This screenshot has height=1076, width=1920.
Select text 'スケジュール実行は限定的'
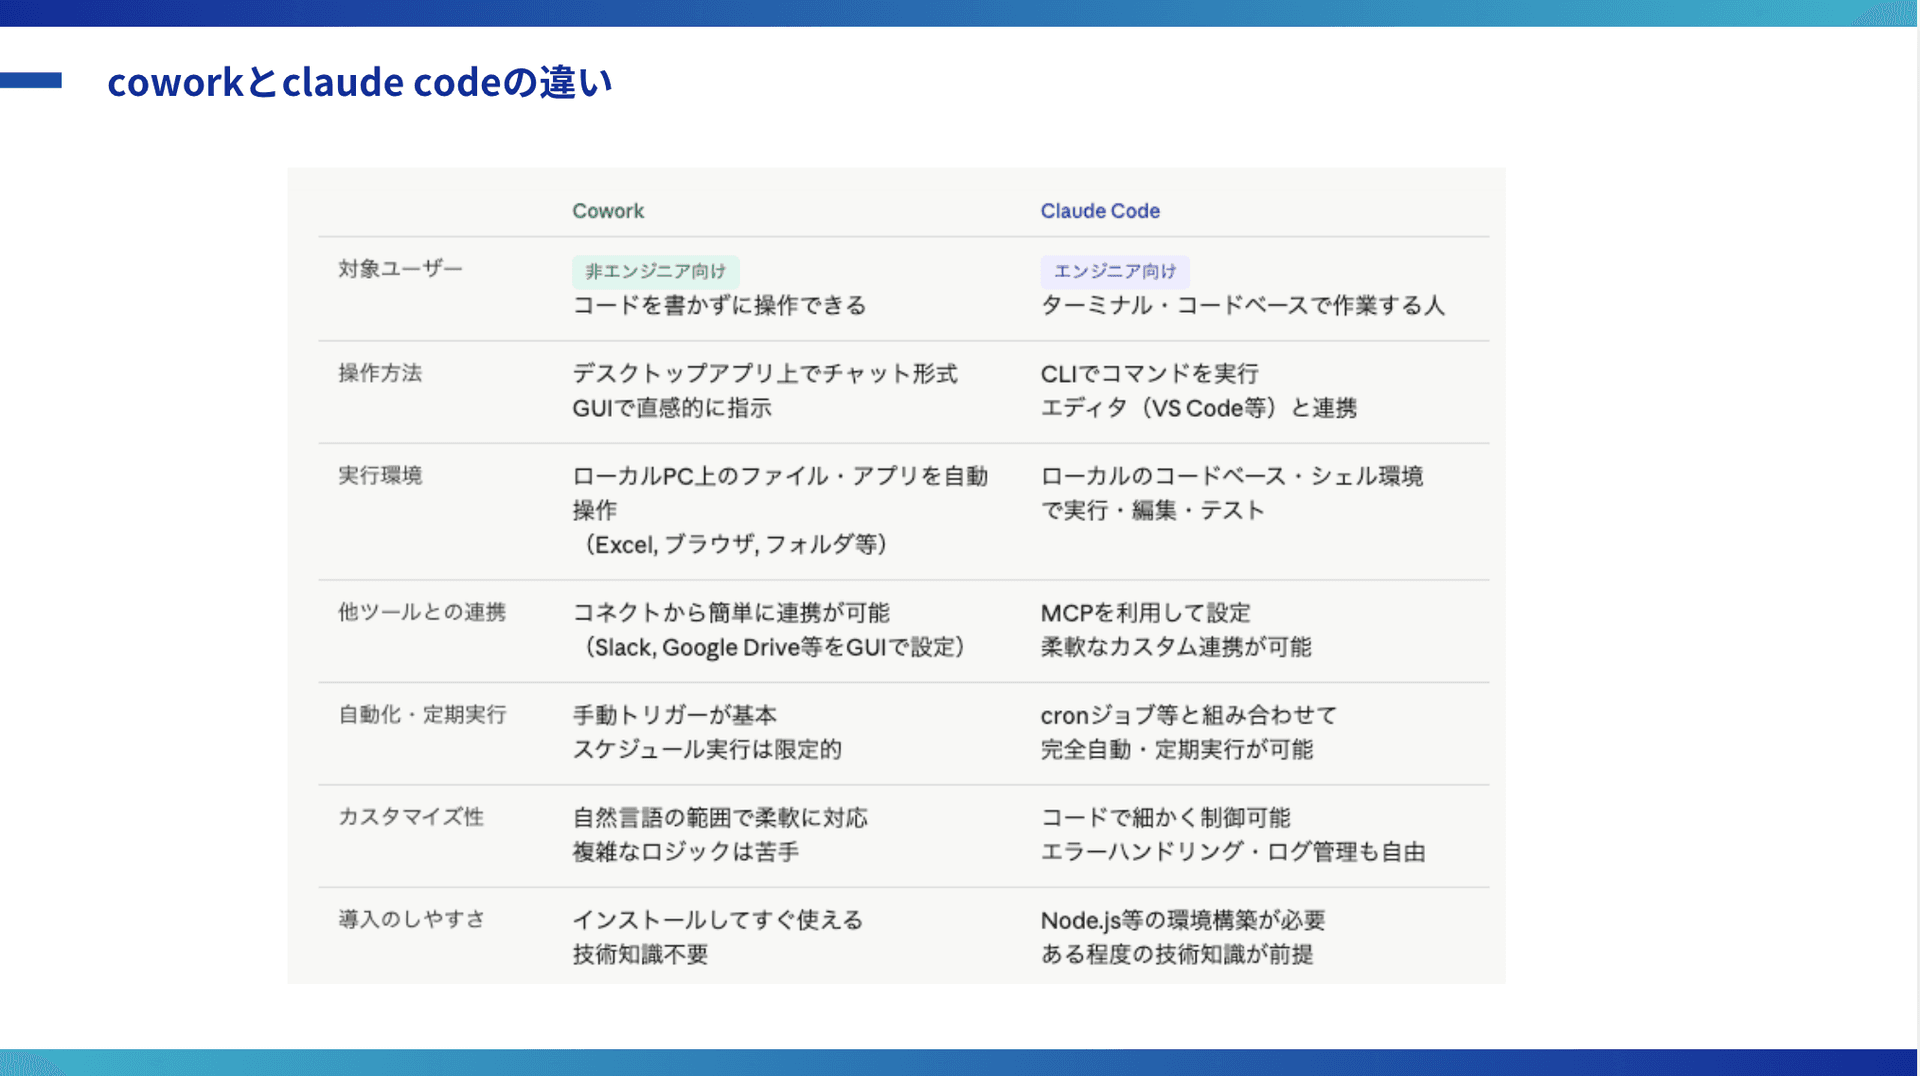[707, 749]
